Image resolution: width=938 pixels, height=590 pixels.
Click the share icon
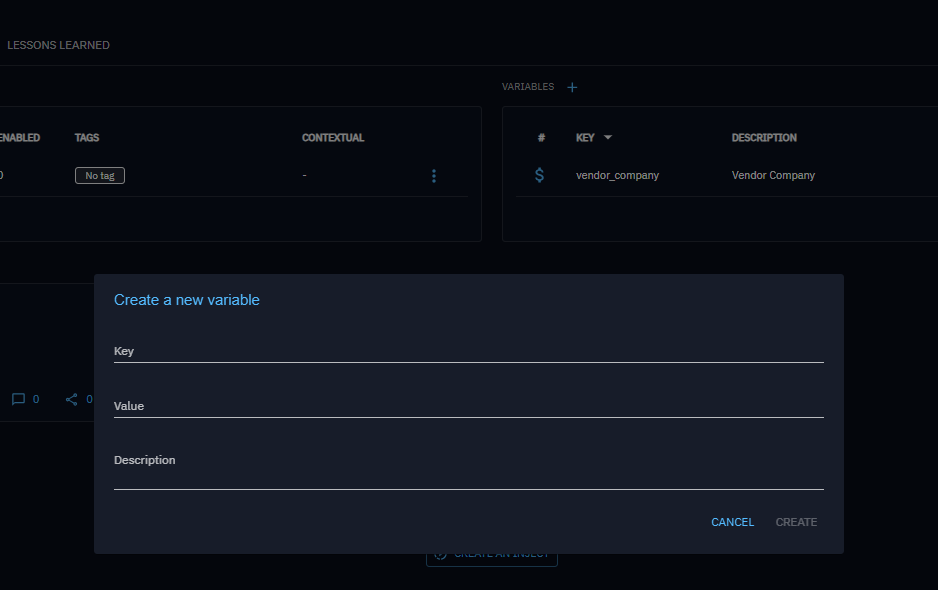72,399
